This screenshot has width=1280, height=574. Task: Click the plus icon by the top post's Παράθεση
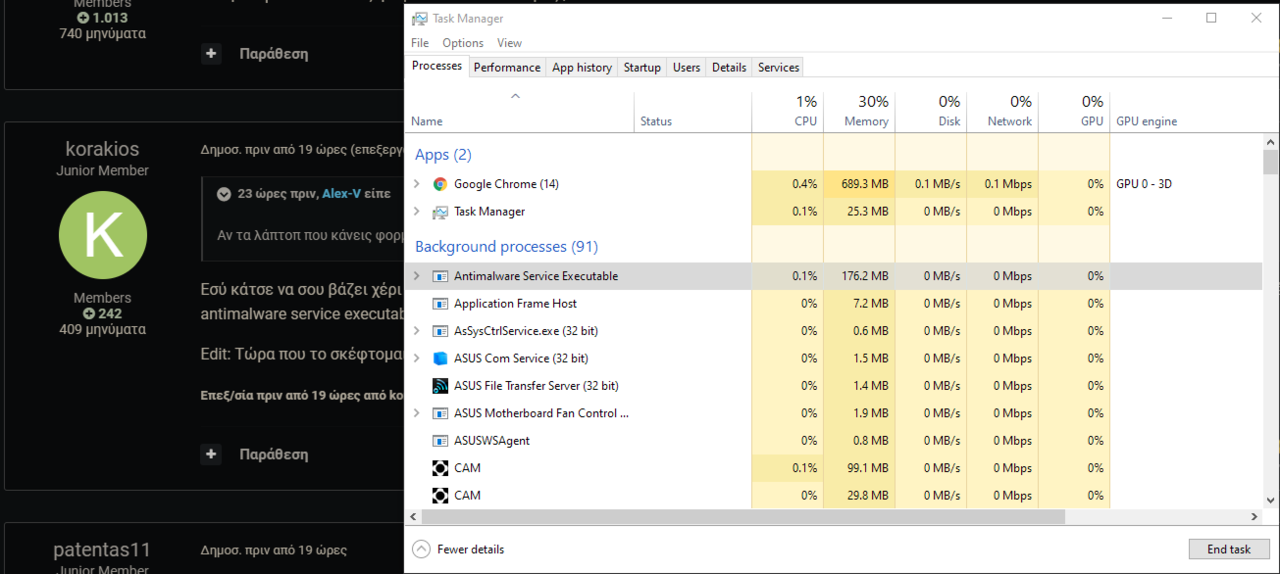(211, 54)
